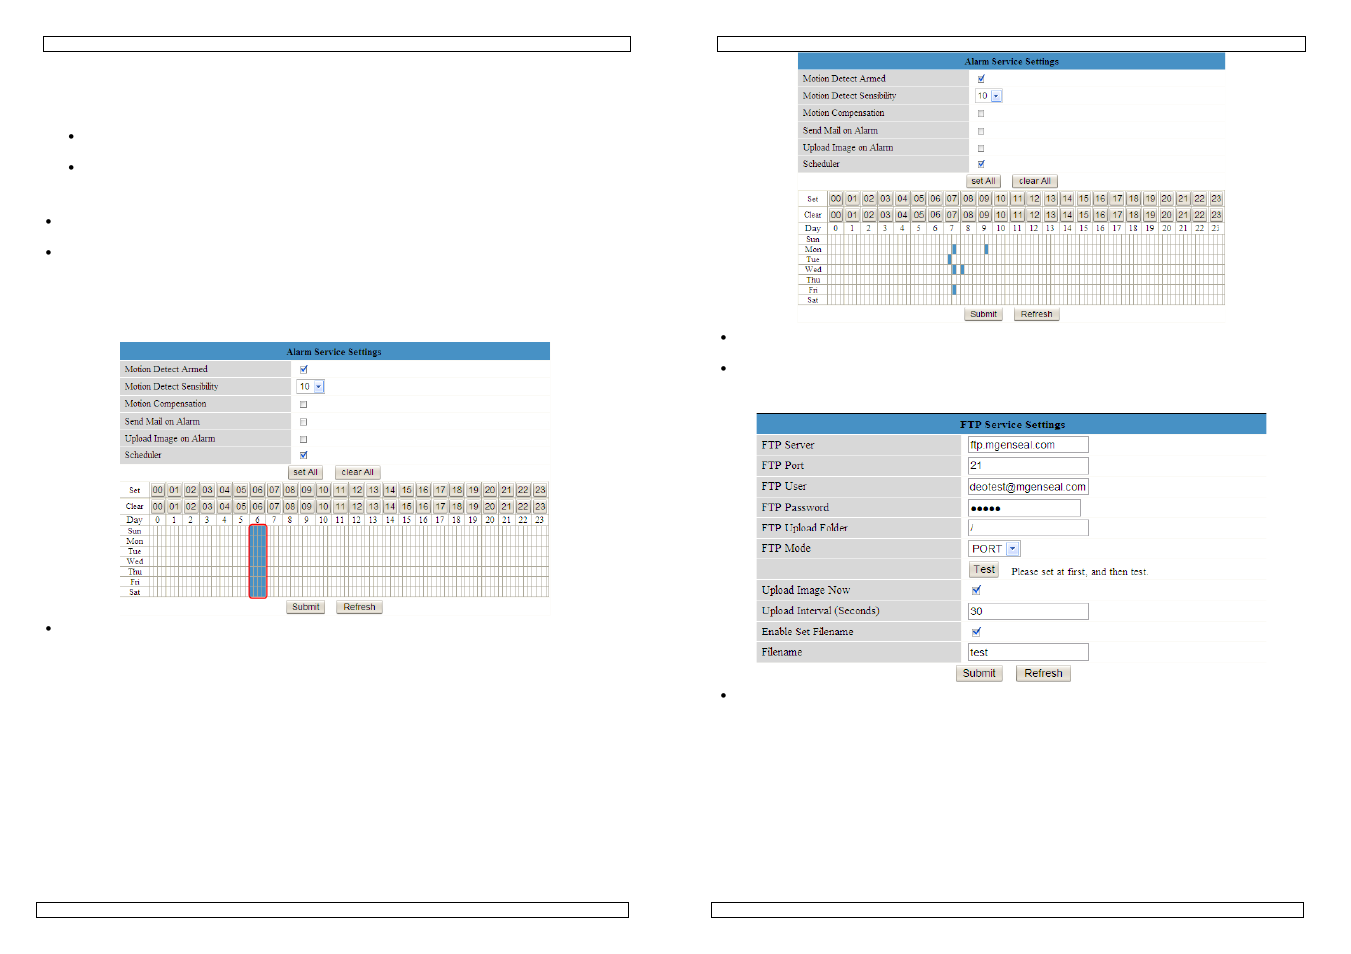This screenshot has height=954, width=1351.
Task: Click Clear row hour 07 button, right-page panel
Action: coord(952,215)
